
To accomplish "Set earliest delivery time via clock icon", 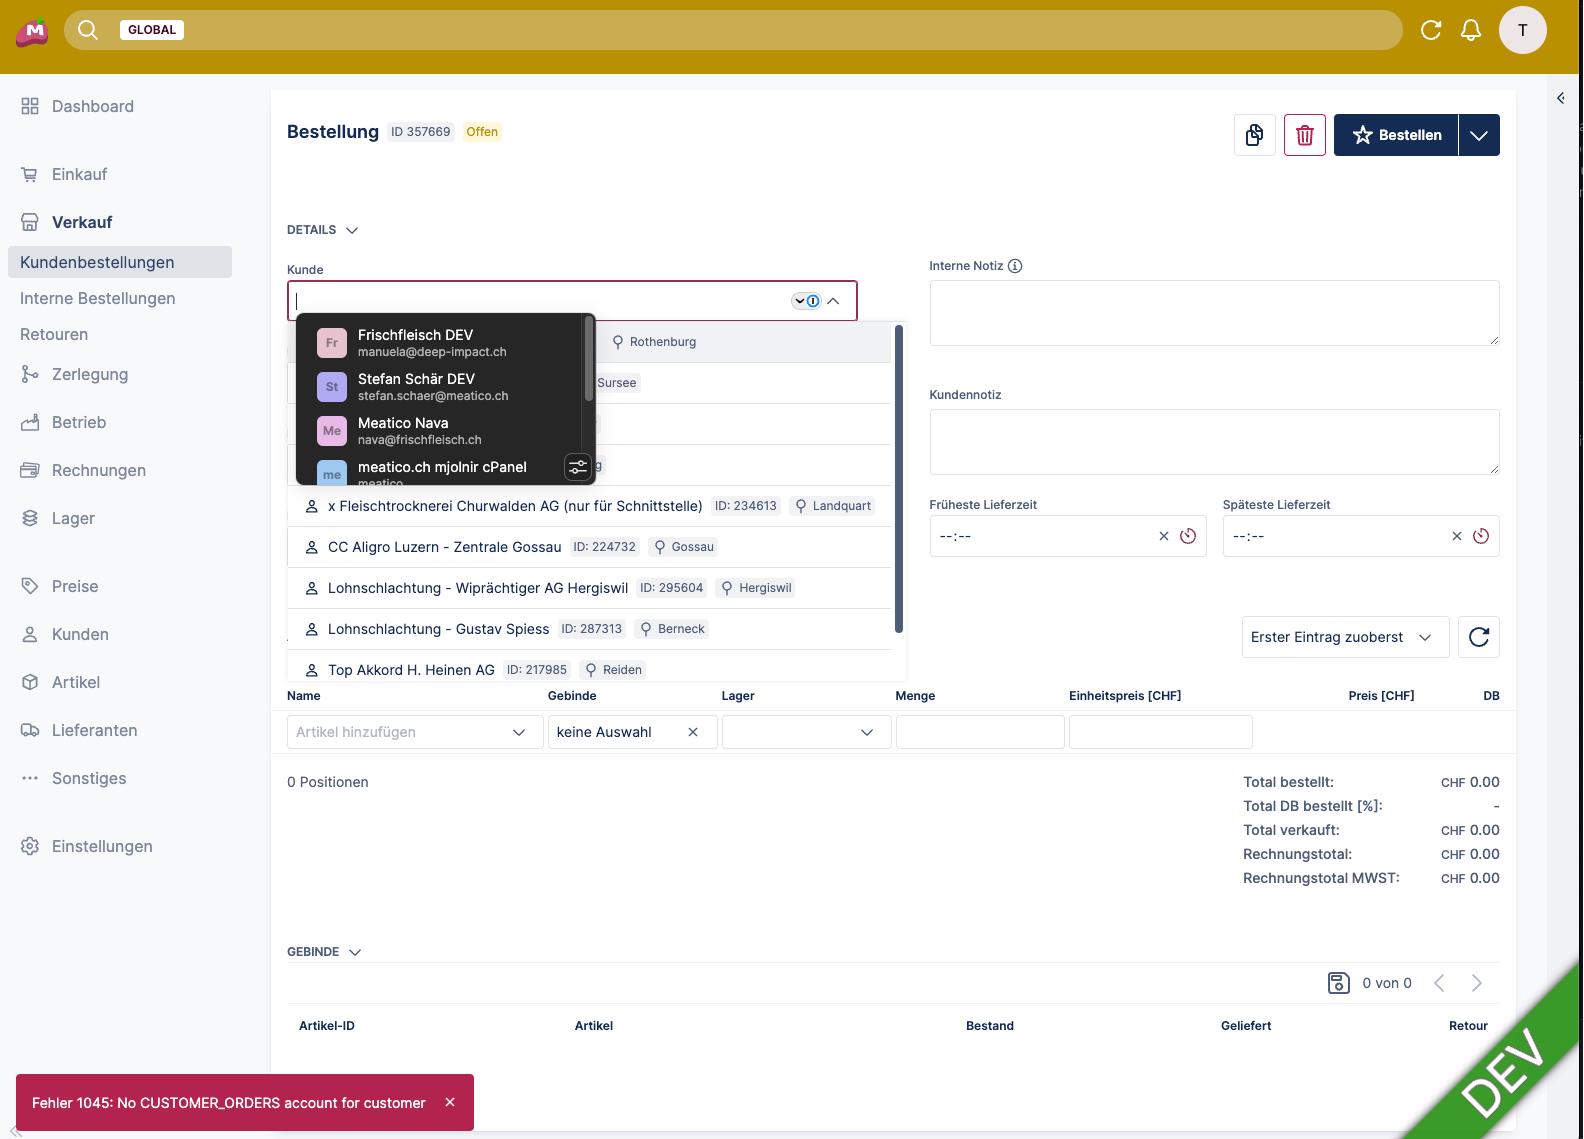I will (1187, 536).
